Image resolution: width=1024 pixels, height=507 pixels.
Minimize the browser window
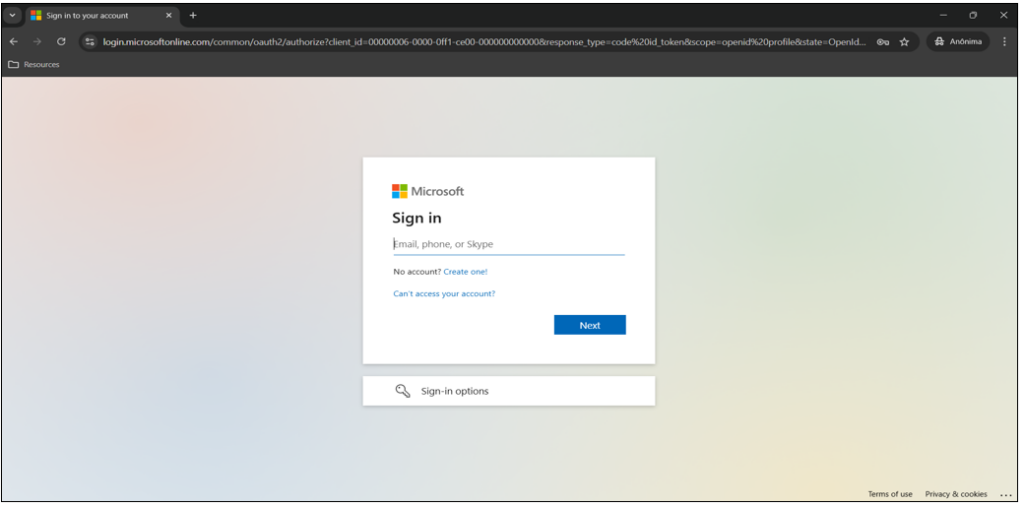point(943,15)
